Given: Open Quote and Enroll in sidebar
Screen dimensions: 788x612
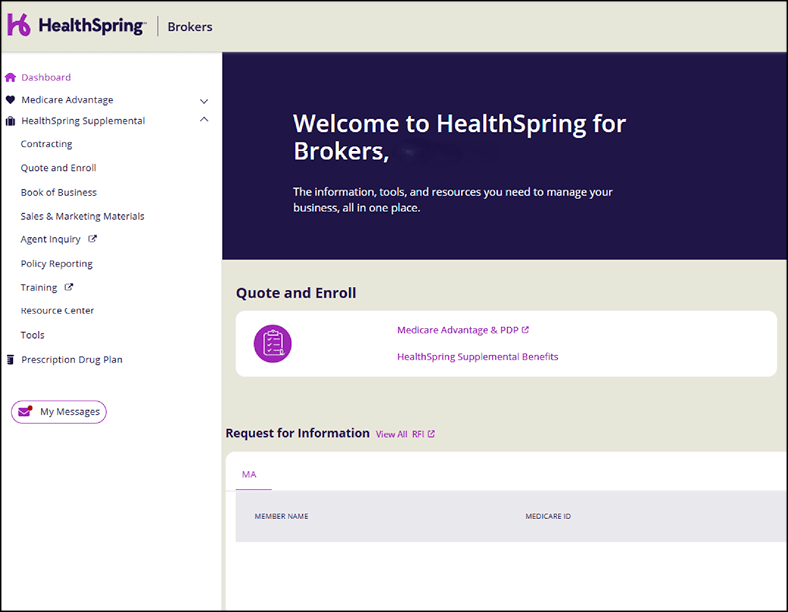Looking at the screenshot, I should pyautogui.click(x=58, y=168).
